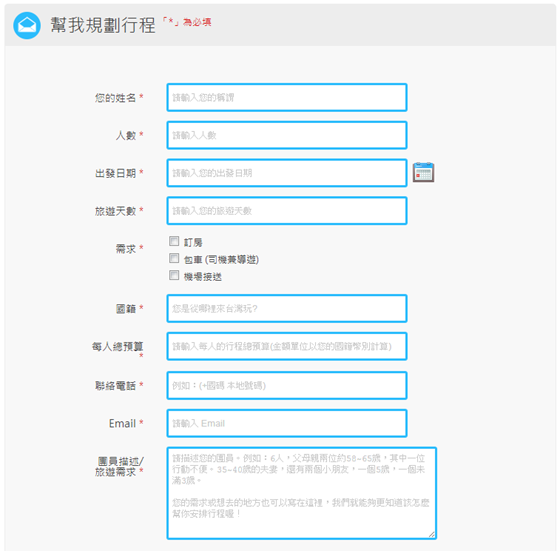Viewport: 560px width, 551px height.
Task: Click the 團員描述/旅遊需求 text area
Action: point(301,493)
